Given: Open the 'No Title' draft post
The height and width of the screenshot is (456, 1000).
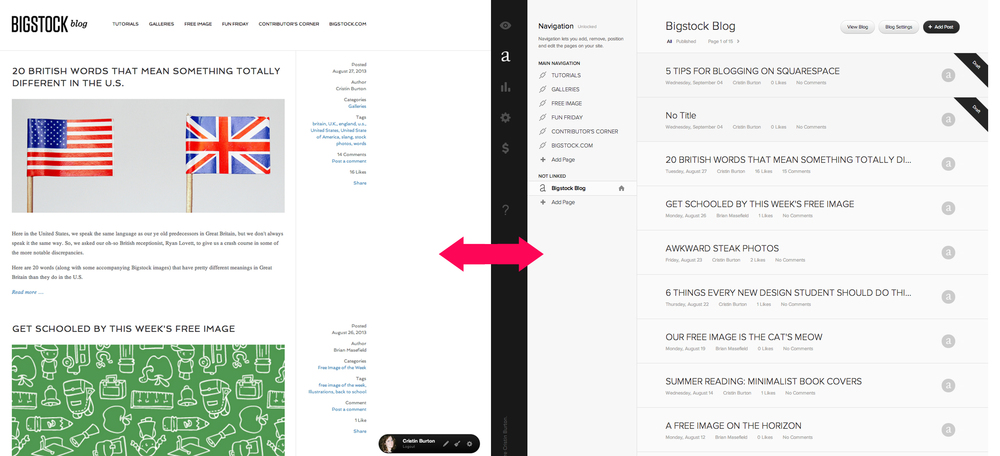Looking at the screenshot, I should pyautogui.click(x=680, y=115).
